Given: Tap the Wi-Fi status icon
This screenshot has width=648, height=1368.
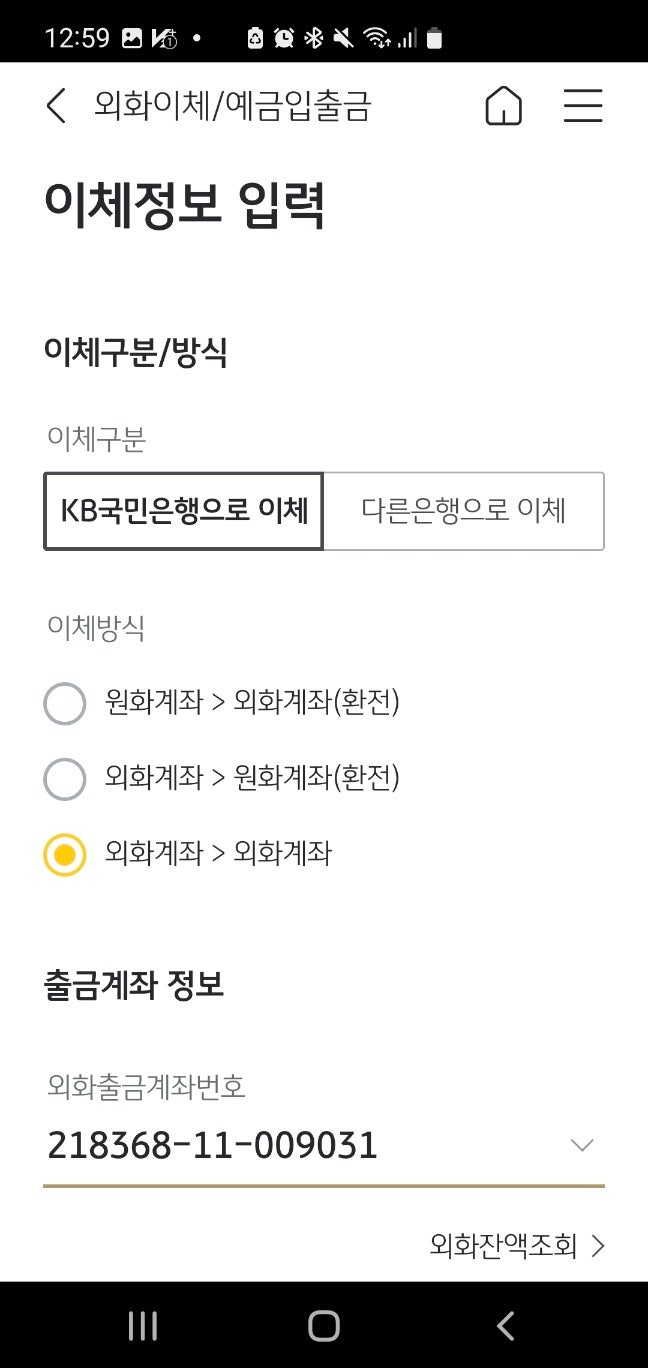Looking at the screenshot, I should (x=377, y=39).
